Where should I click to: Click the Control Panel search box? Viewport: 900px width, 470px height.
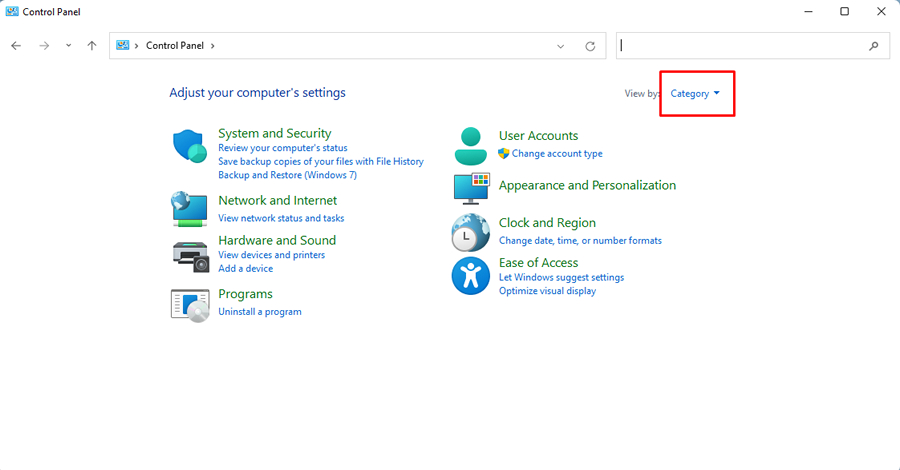click(x=740, y=46)
